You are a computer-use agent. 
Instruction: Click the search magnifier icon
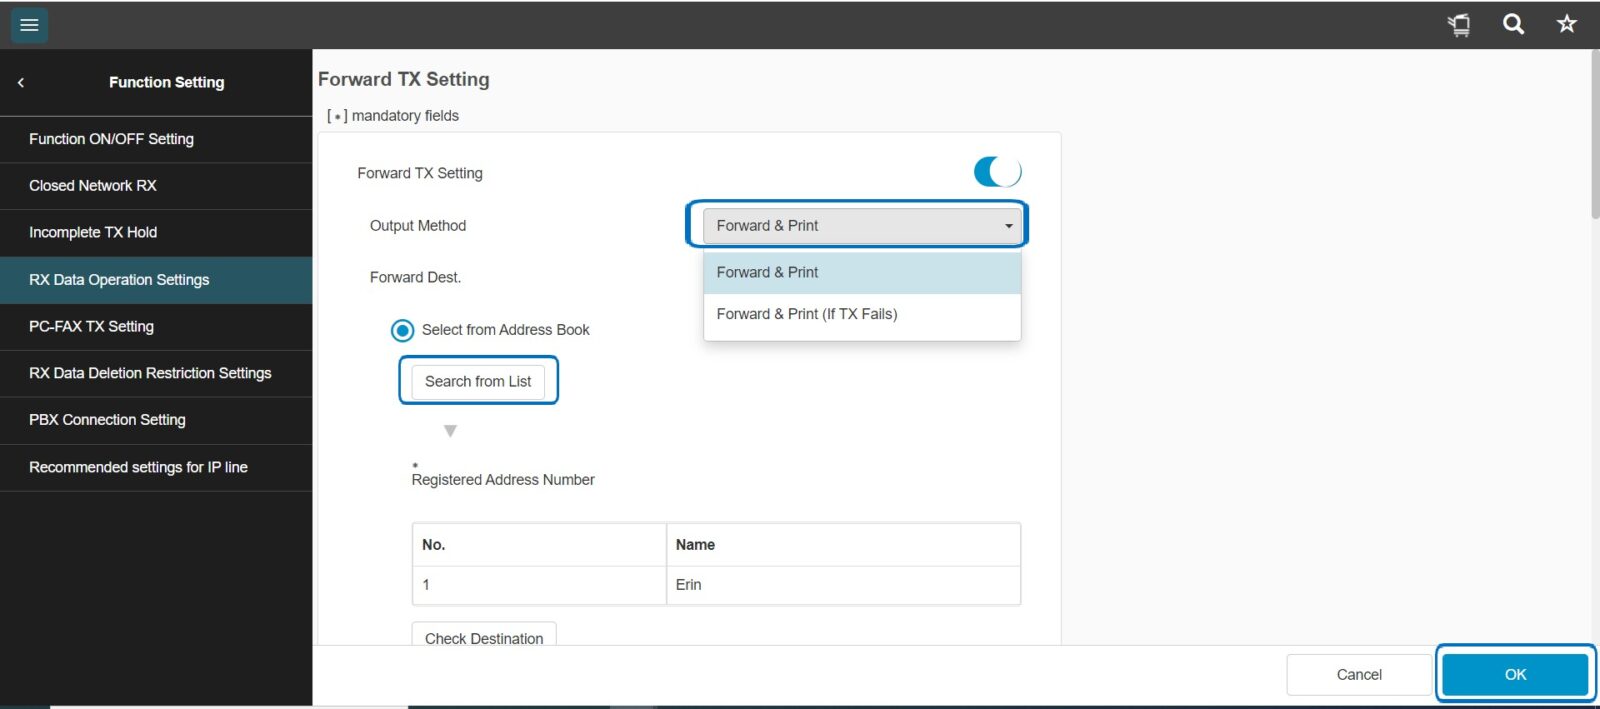coord(1513,24)
